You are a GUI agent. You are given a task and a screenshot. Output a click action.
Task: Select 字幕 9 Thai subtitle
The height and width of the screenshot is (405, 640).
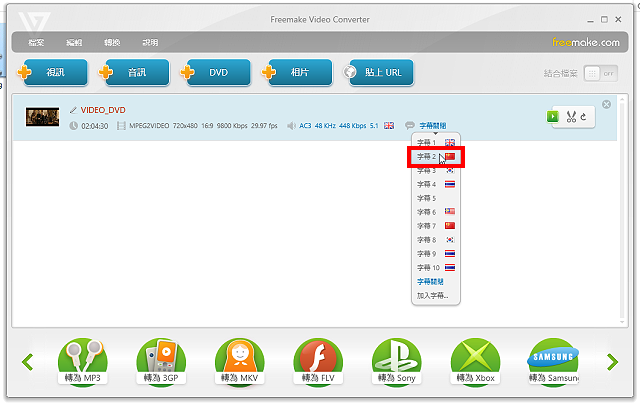click(x=436, y=254)
